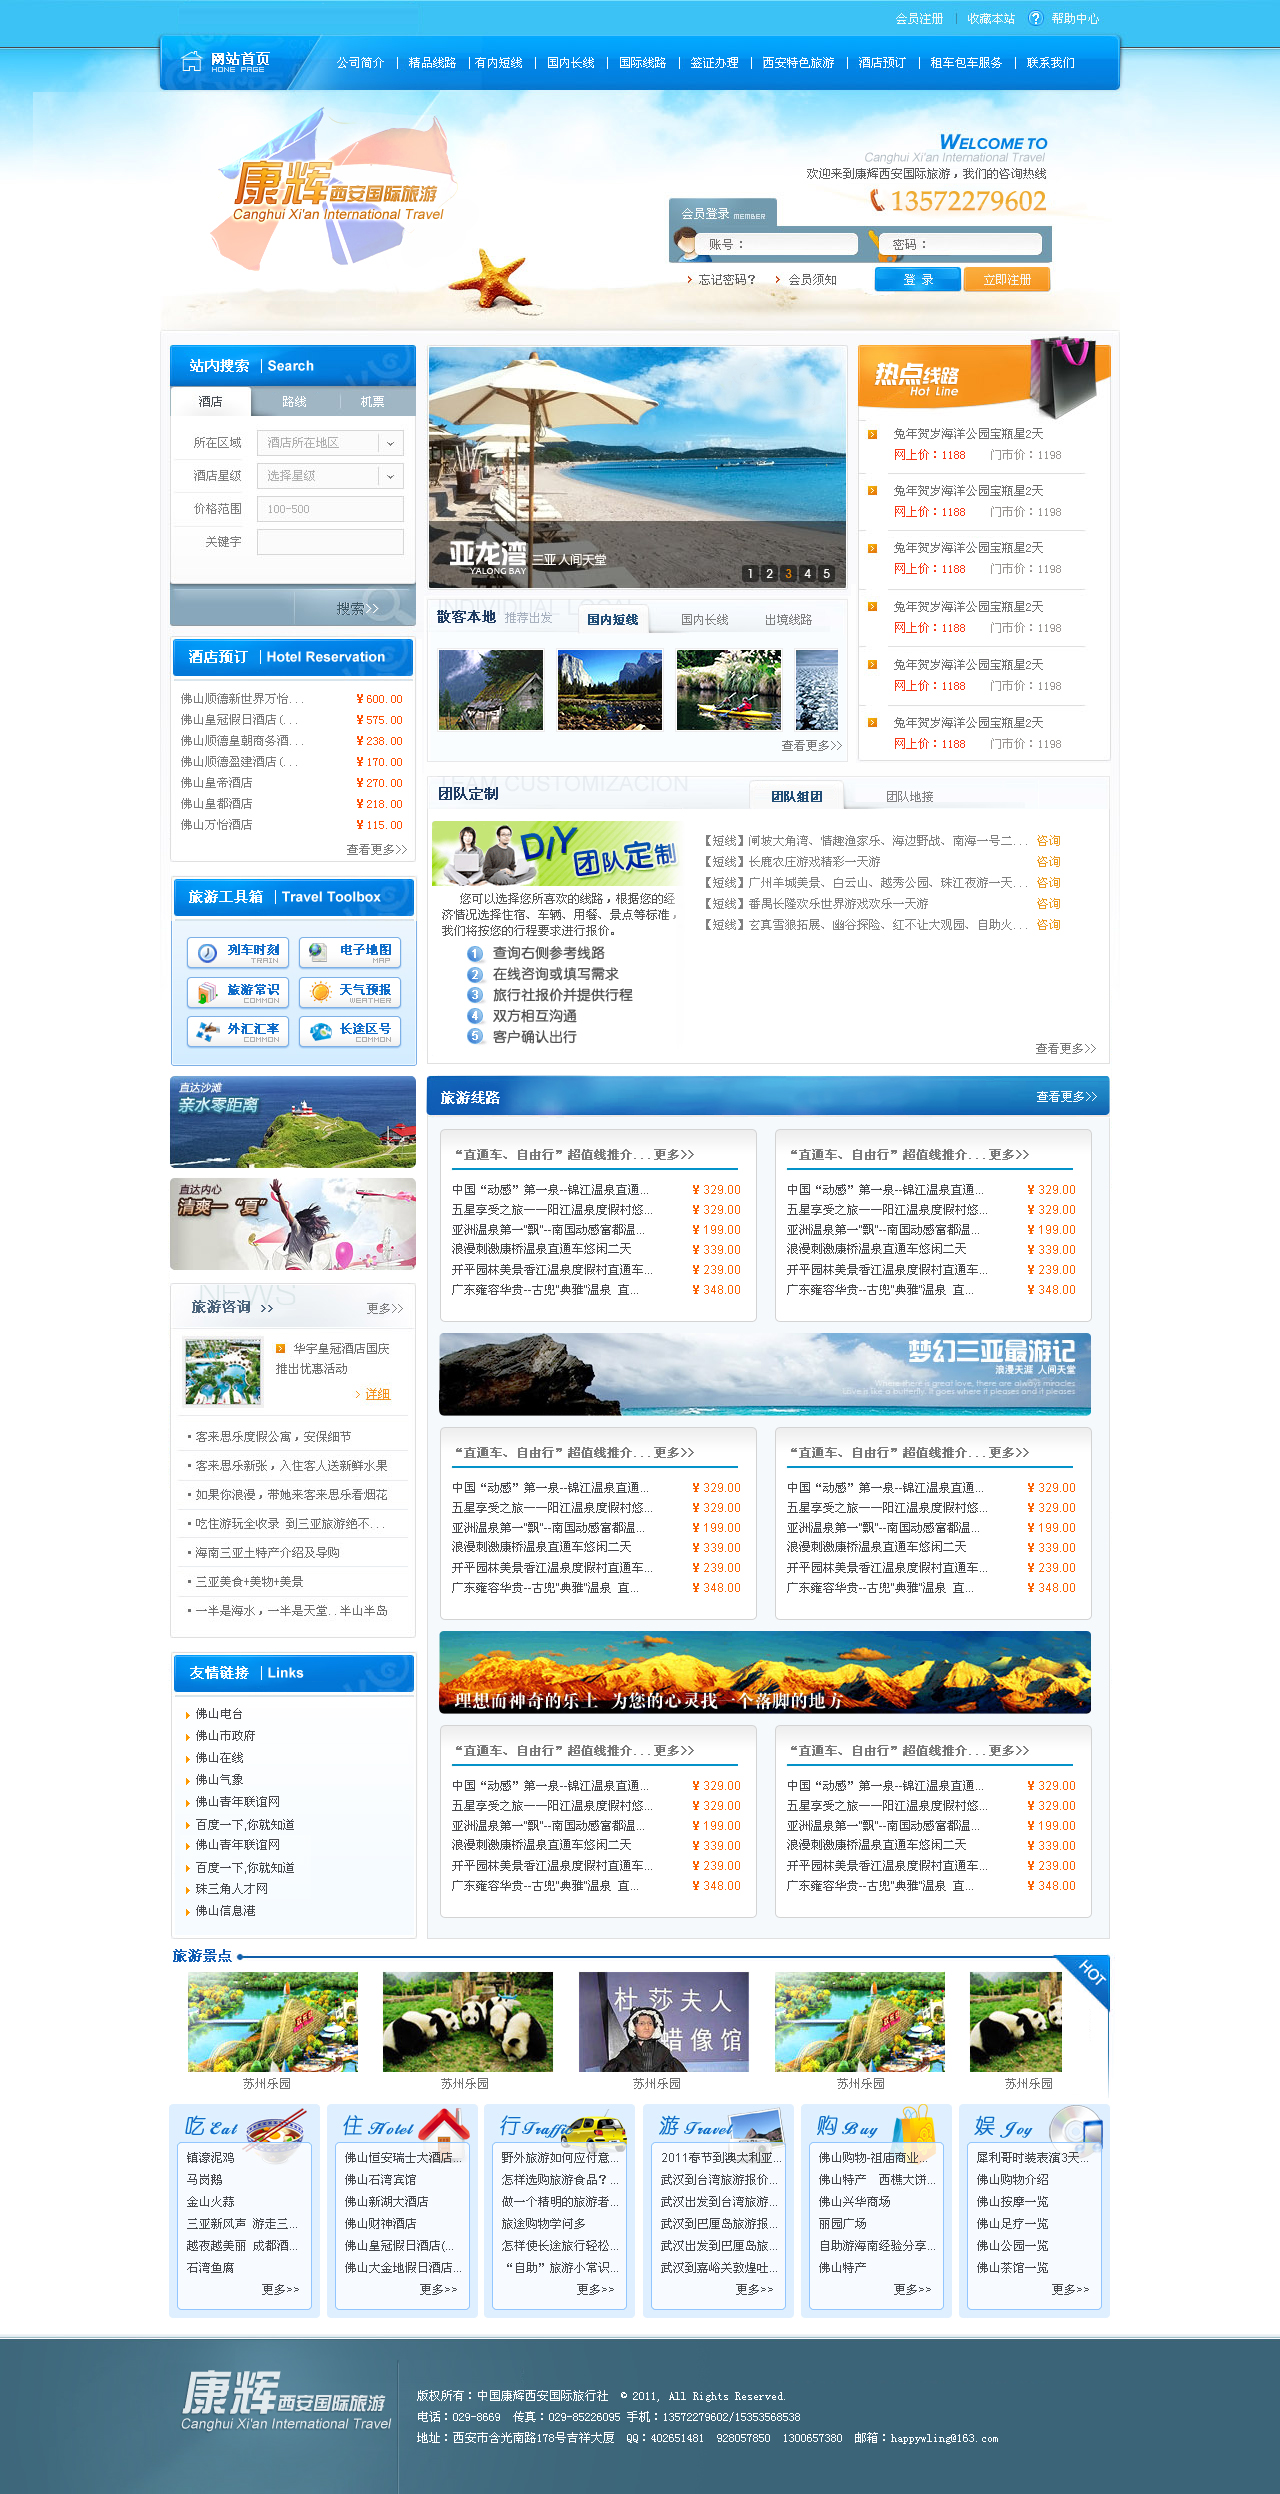Select the 团队地接 tab
1280x2494 pixels.
point(909,797)
